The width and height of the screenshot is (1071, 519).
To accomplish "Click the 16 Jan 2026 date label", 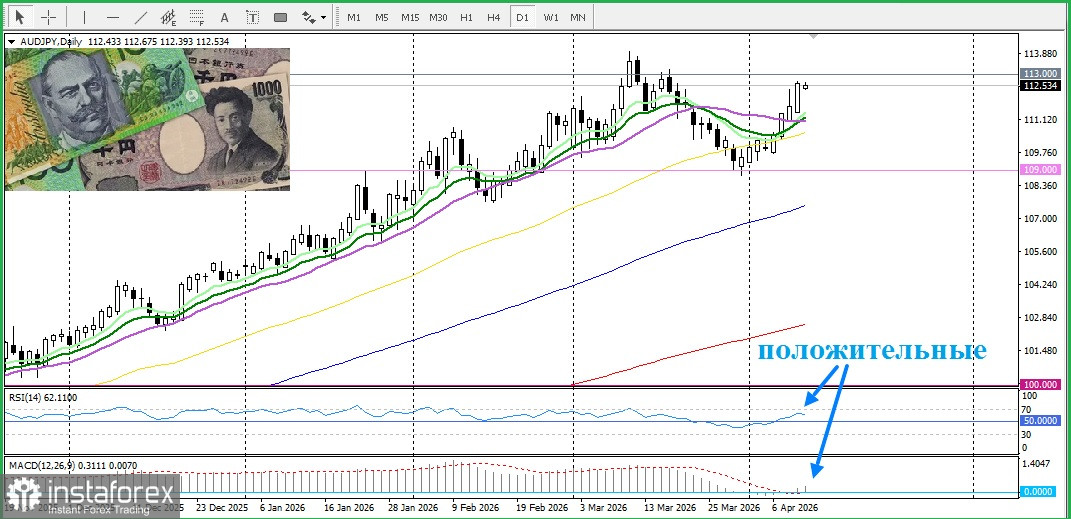I will (x=348, y=508).
